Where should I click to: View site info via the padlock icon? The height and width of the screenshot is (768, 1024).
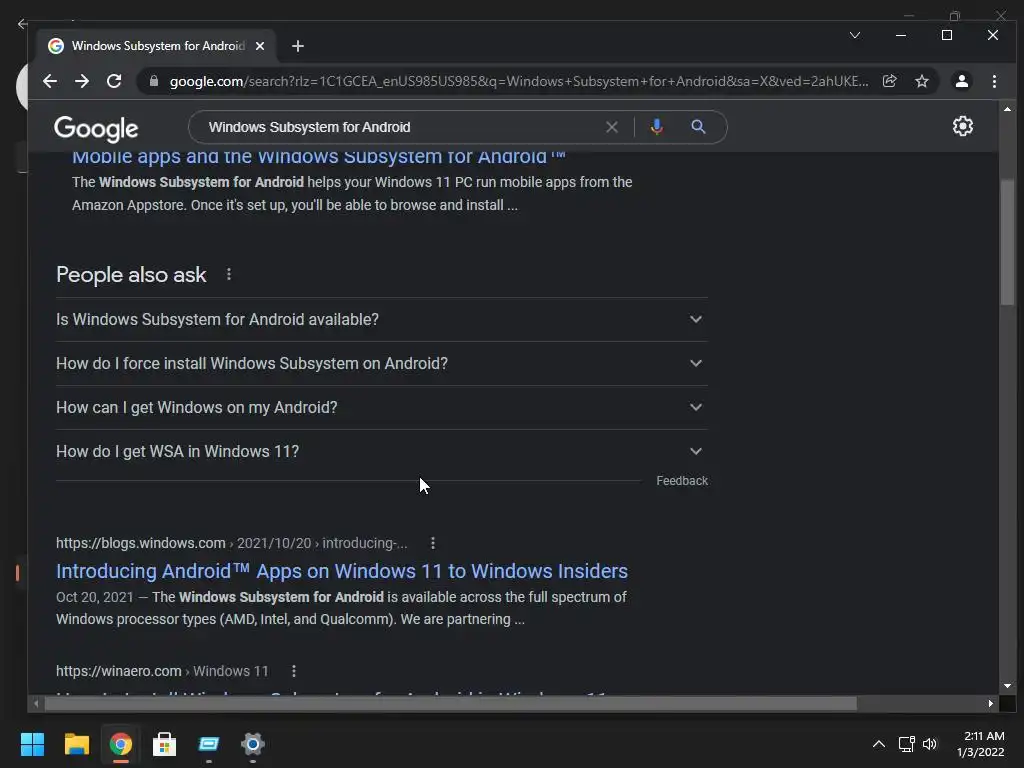[x=154, y=81]
